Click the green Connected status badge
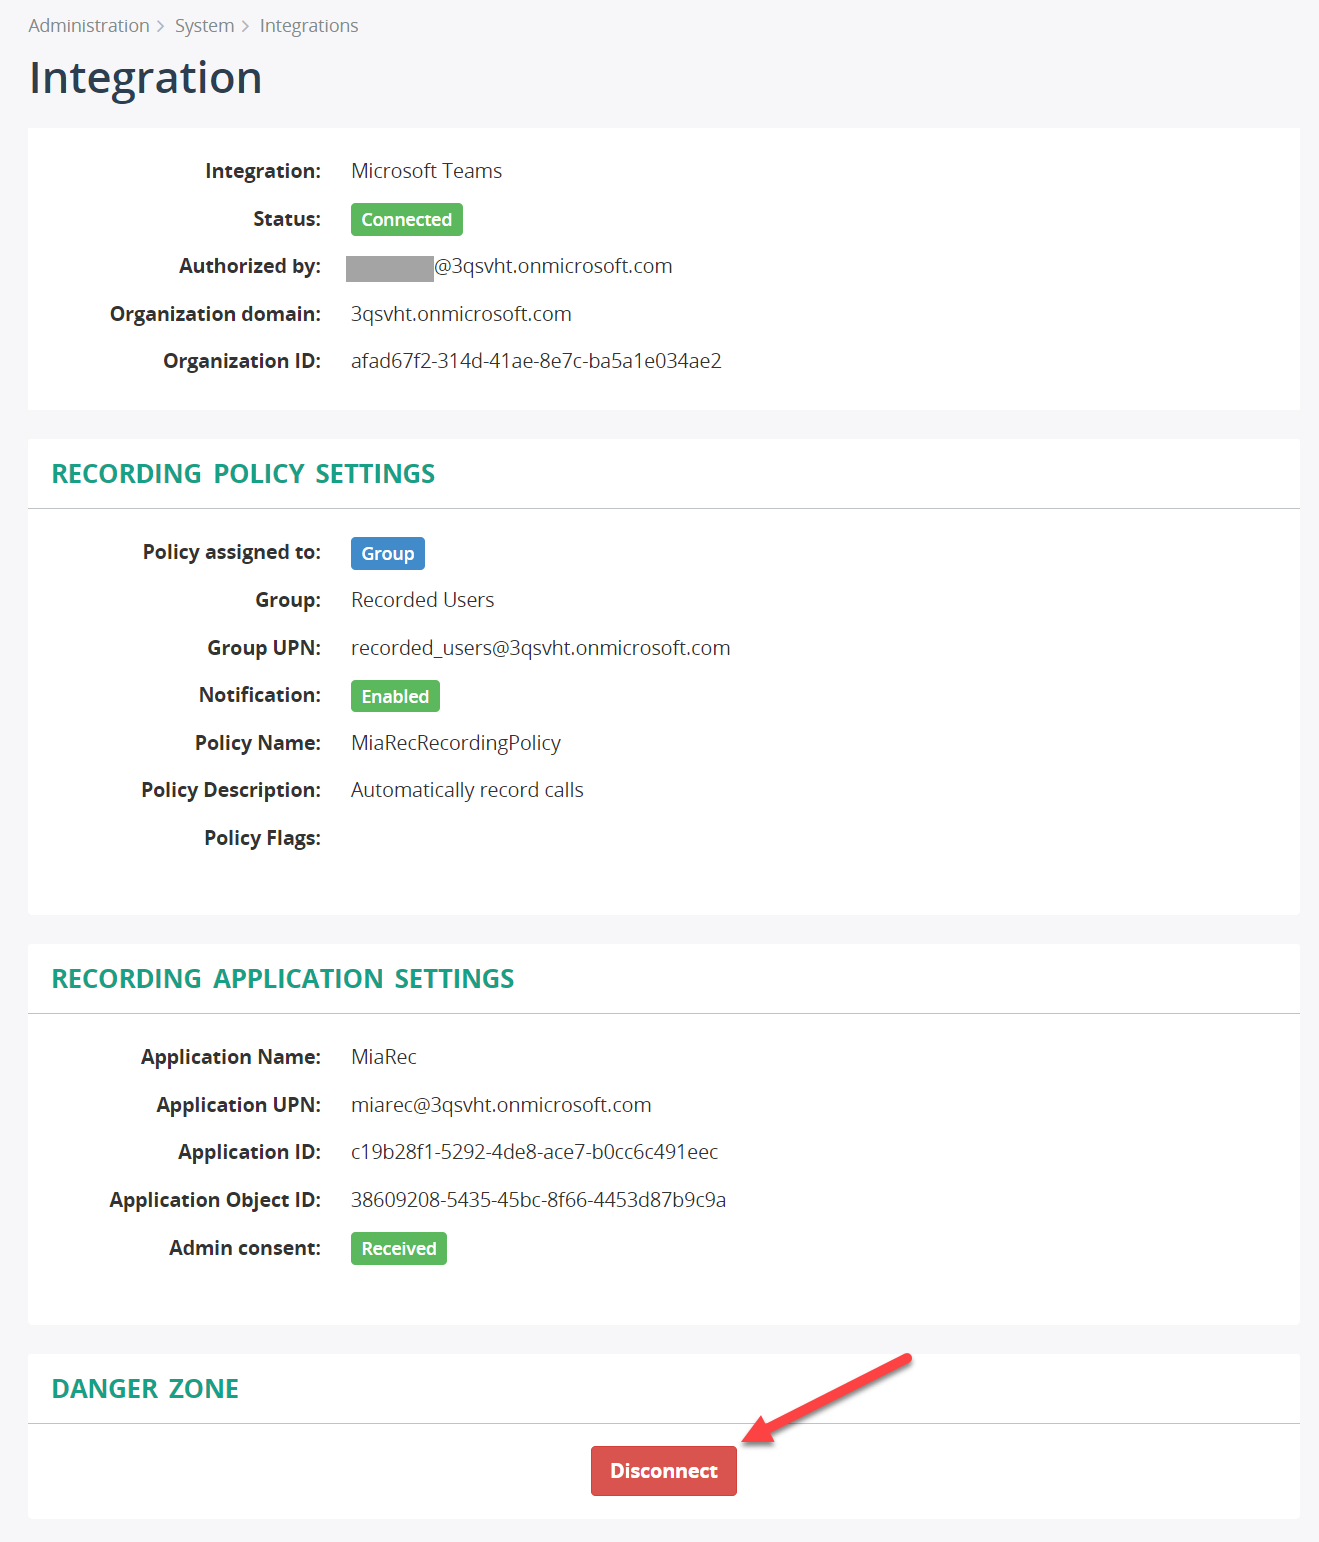Image resolution: width=1319 pixels, height=1542 pixels. (x=407, y=219)
